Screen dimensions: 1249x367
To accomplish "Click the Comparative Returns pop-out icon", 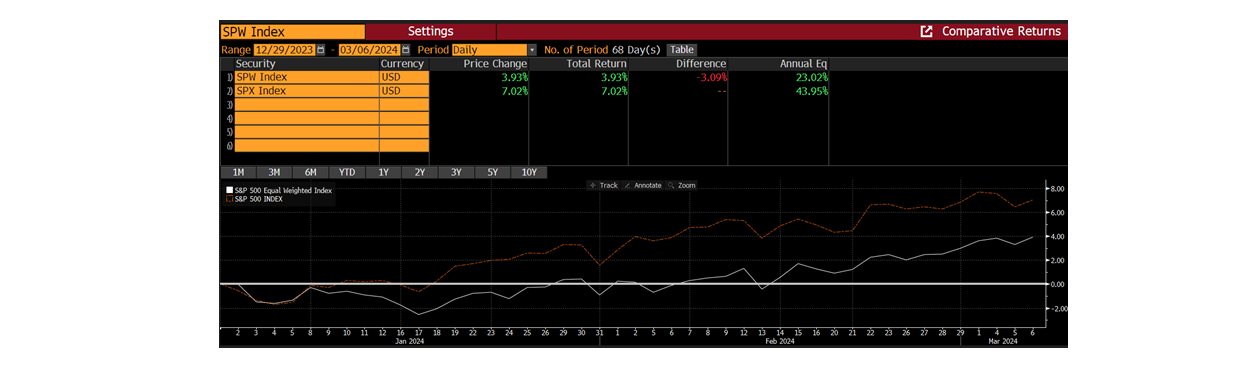I will tap(926, 31).
